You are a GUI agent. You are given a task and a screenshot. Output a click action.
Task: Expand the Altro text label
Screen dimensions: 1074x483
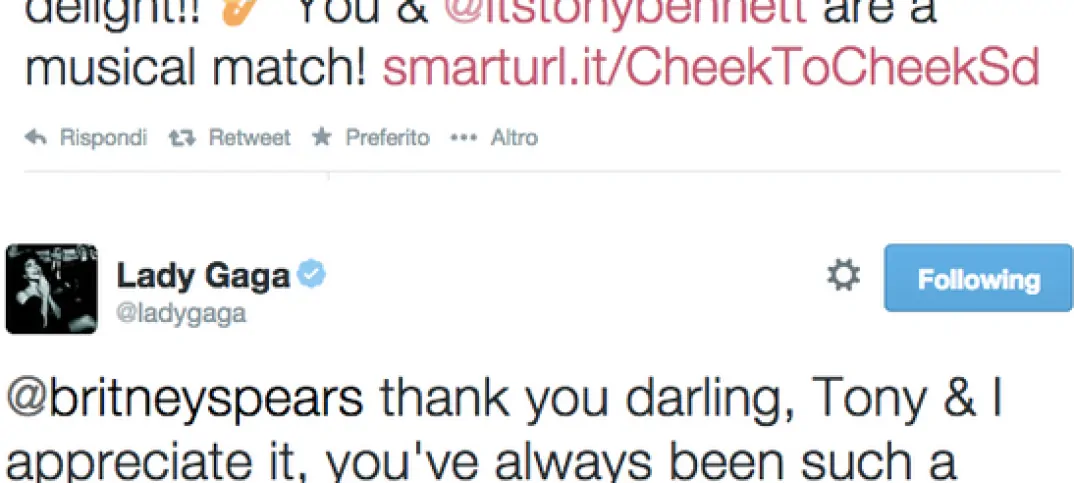[x=514, y=138]
